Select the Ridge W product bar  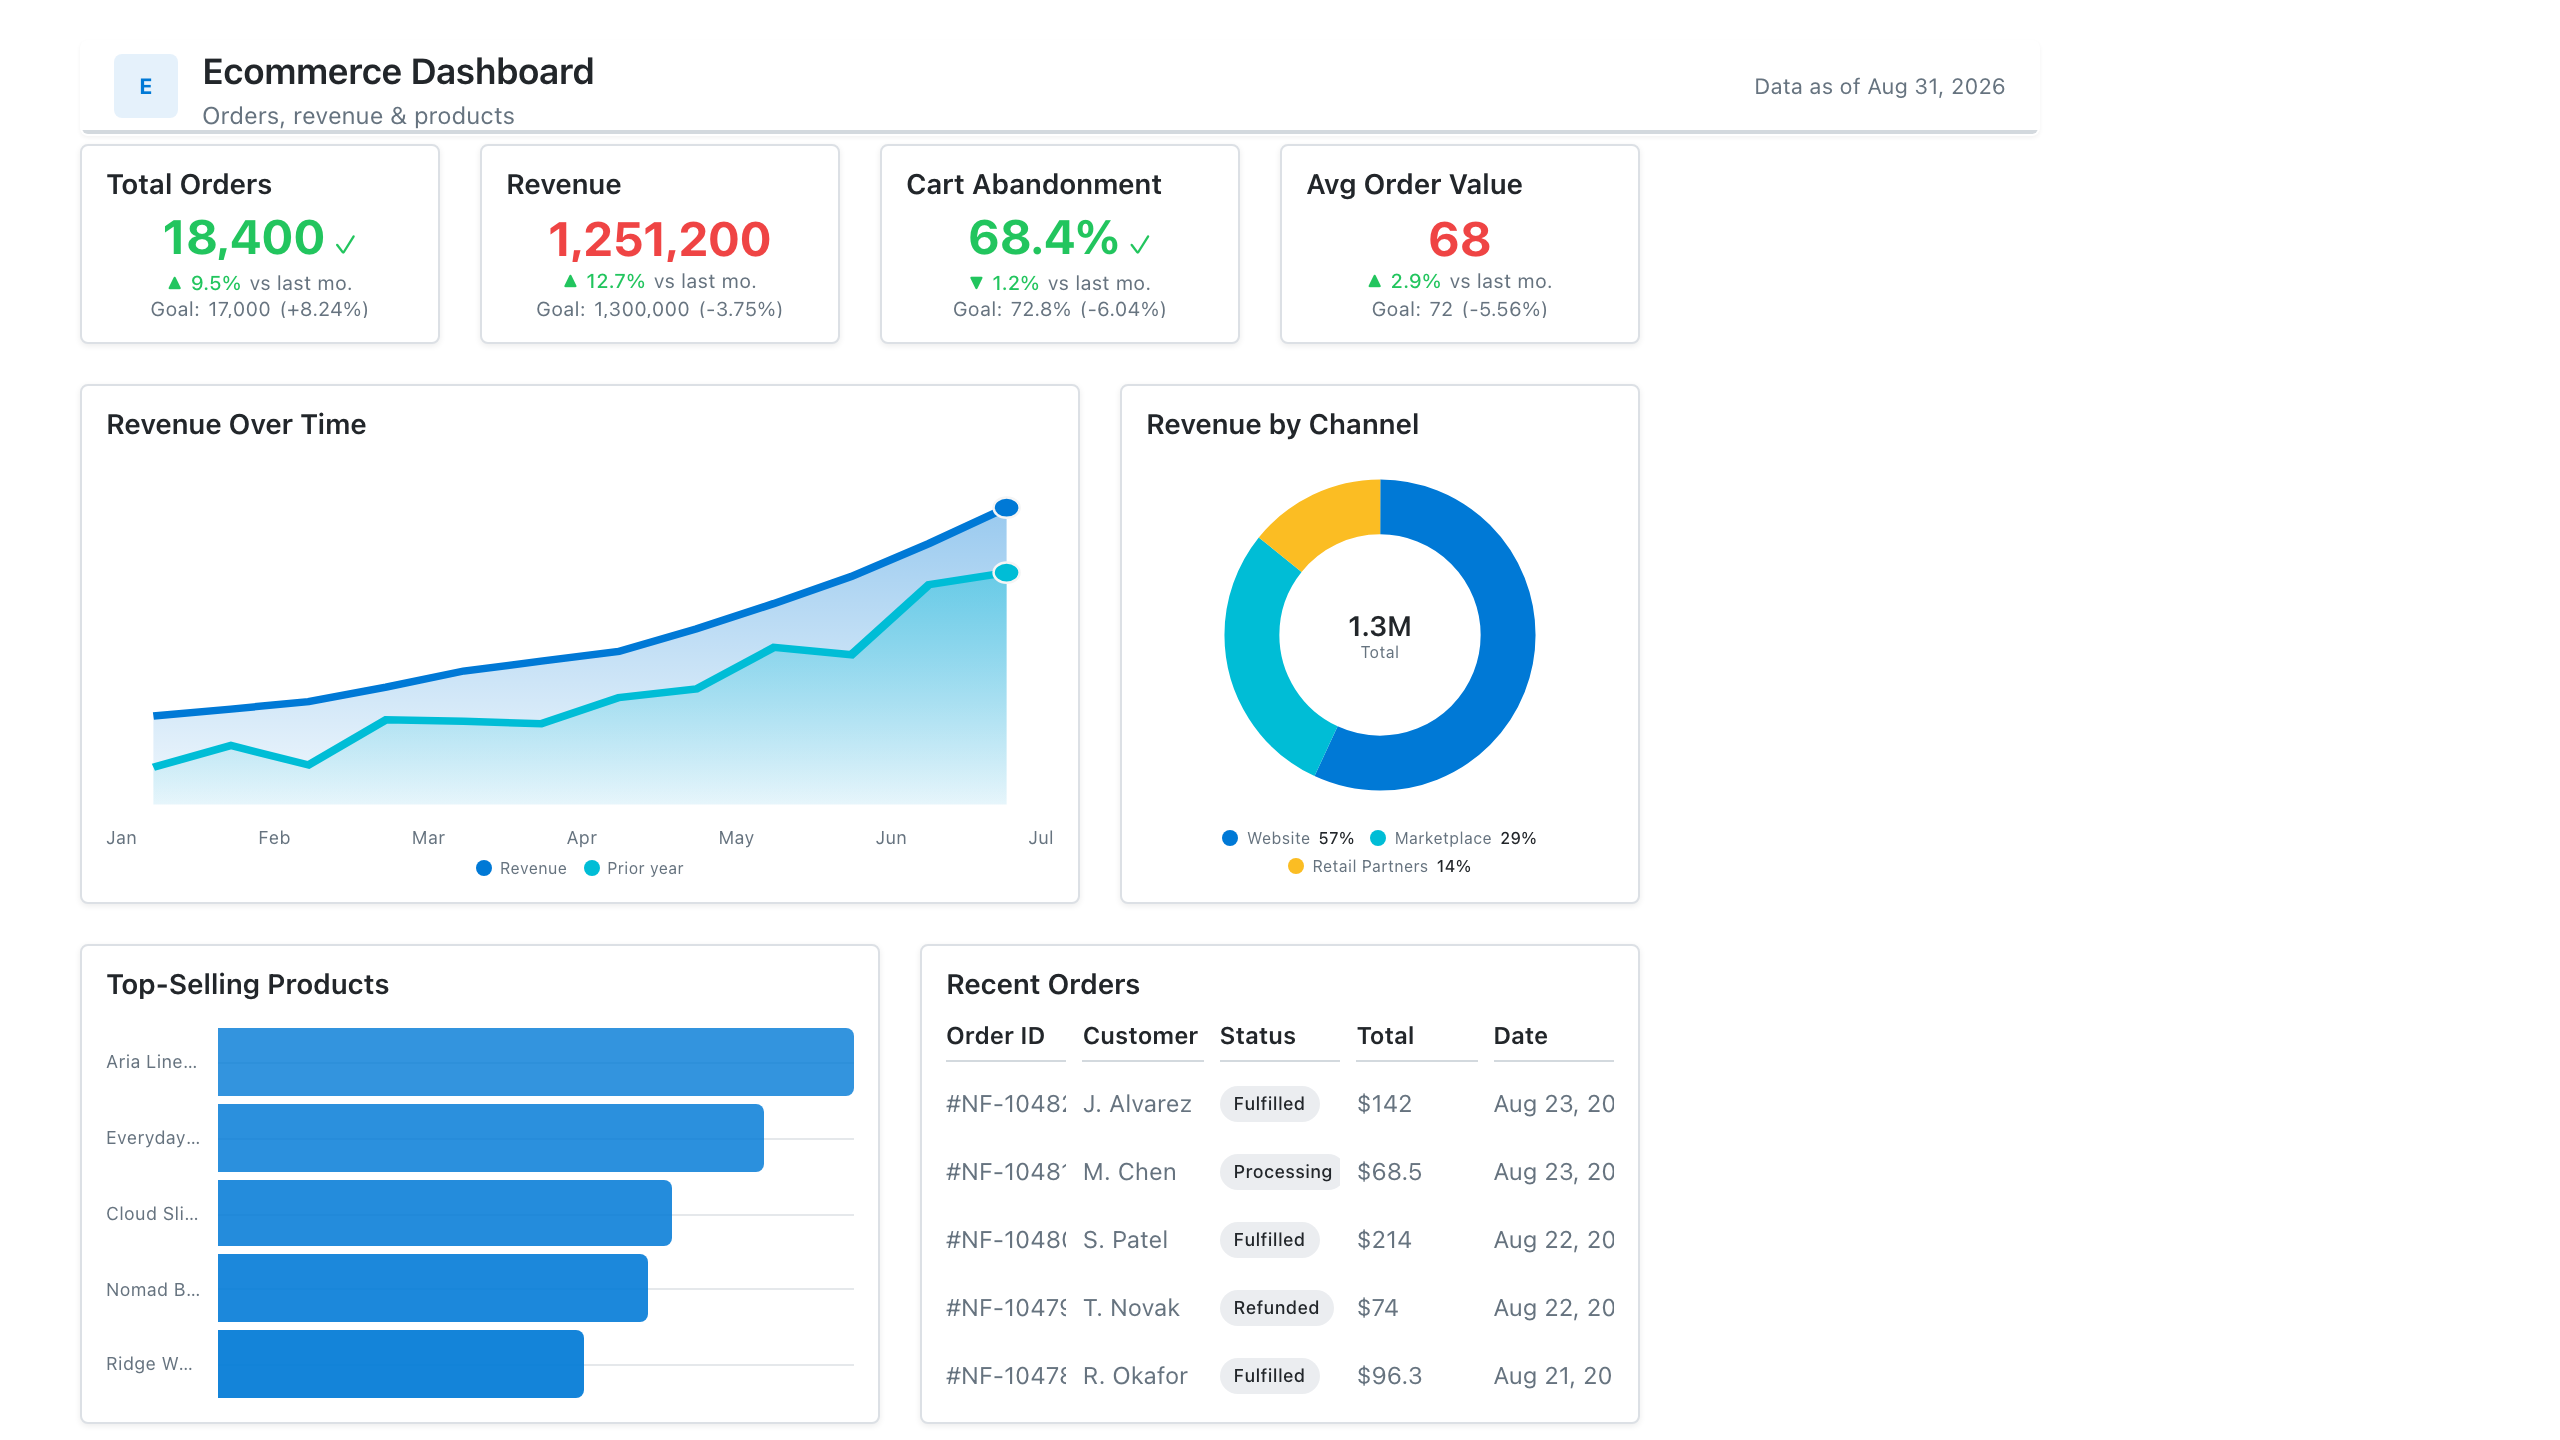tap(400, 1364)
